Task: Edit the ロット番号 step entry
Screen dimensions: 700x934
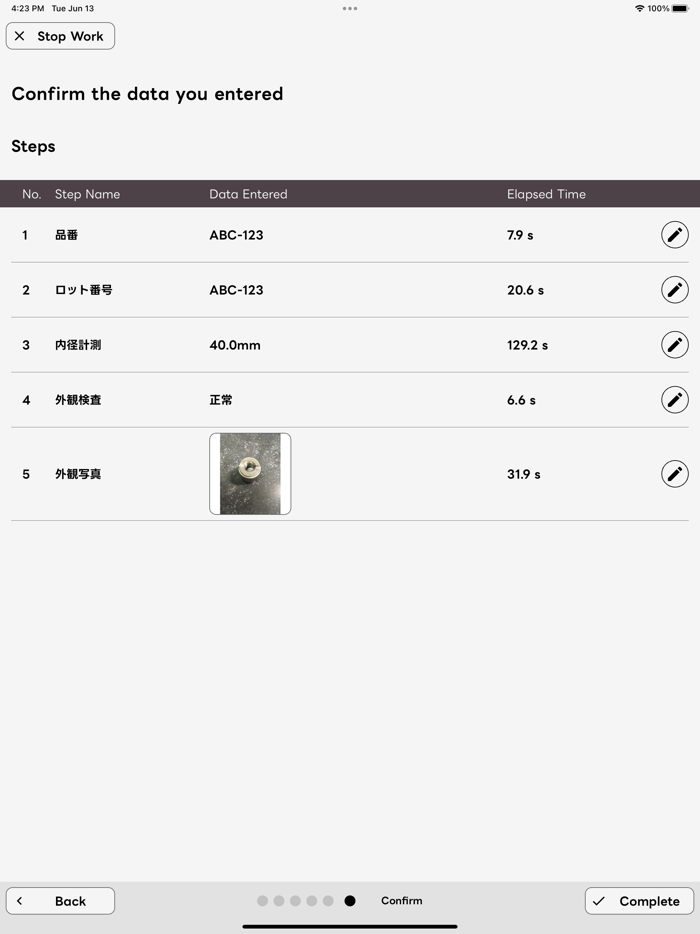Action: (675, 290)
